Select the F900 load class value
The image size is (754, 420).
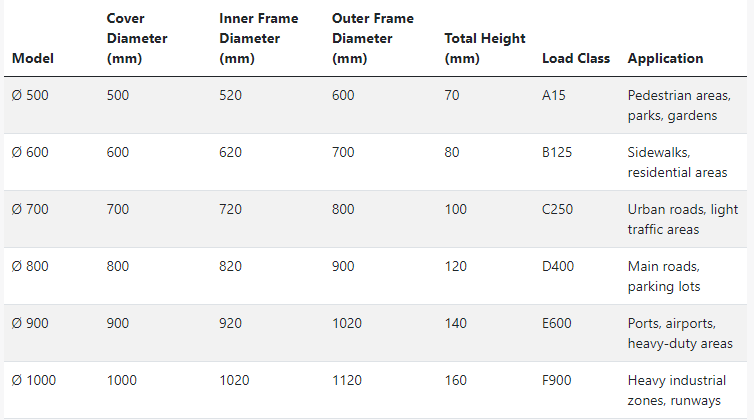point(556,381)
